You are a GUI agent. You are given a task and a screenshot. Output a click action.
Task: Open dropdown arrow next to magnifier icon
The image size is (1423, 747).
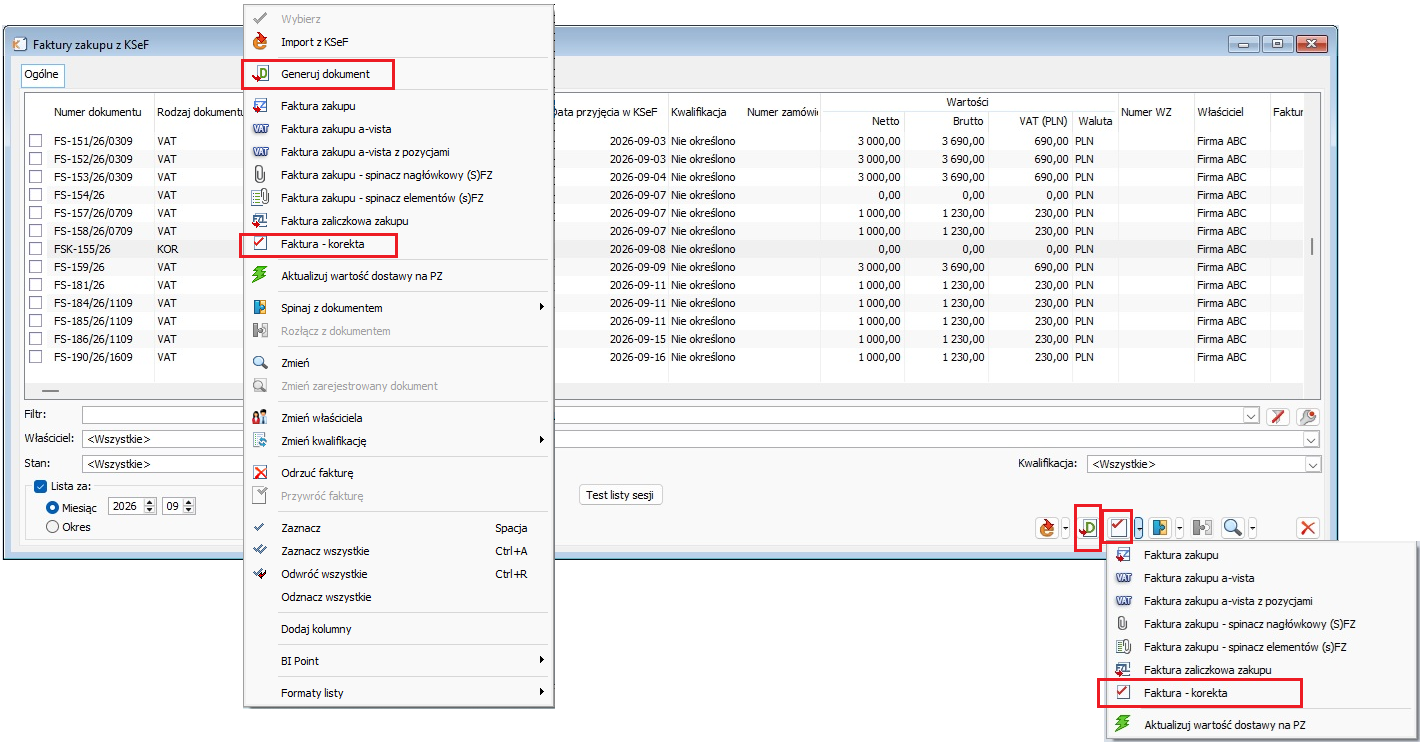pos(1252,527)
